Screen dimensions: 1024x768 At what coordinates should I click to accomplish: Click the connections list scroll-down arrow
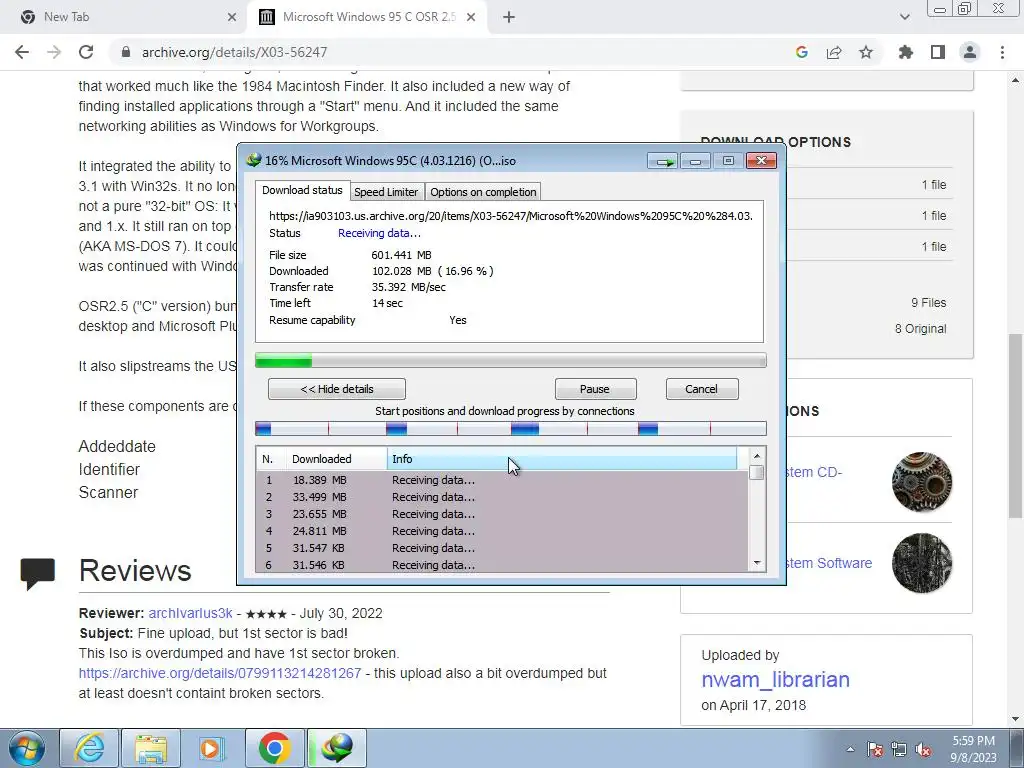tap(757, 563)
